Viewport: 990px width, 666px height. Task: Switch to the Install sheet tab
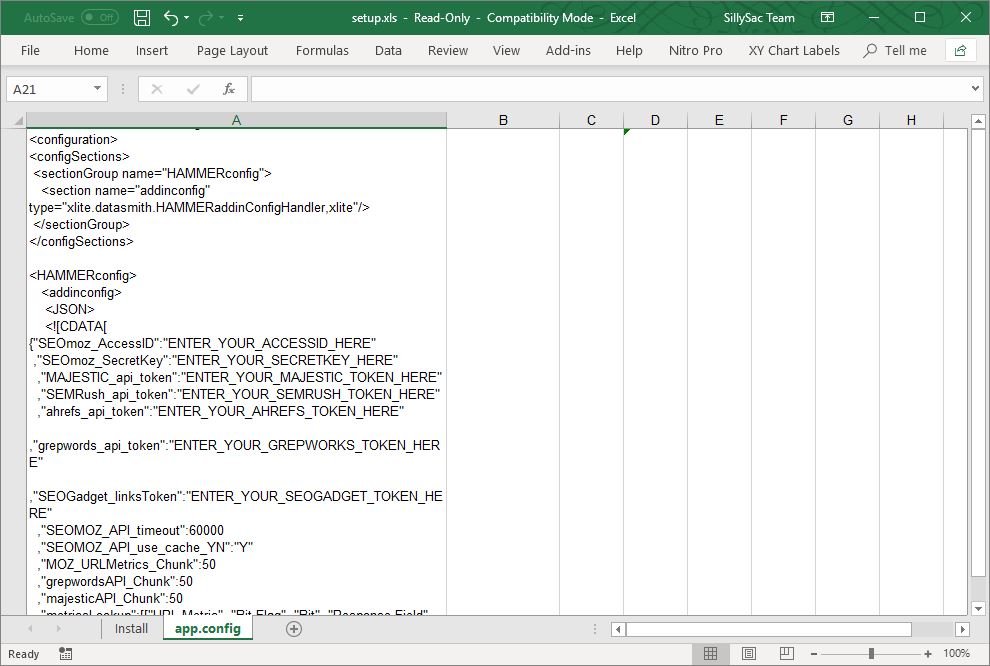click(131, 629)
